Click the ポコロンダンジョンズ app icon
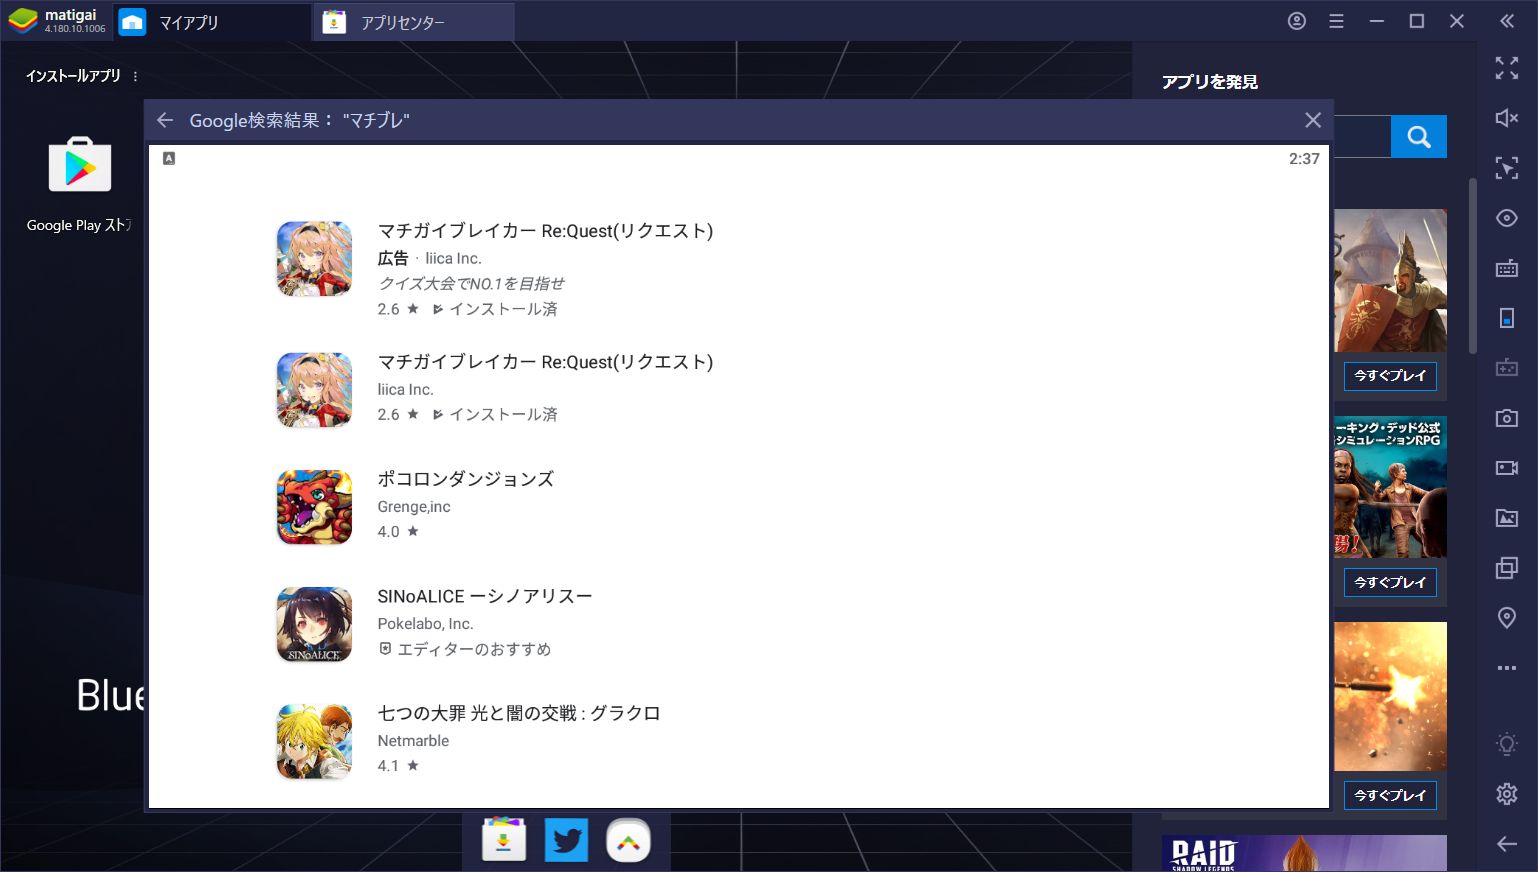The width and height of the screenshot is (1538, 872). 314,507
